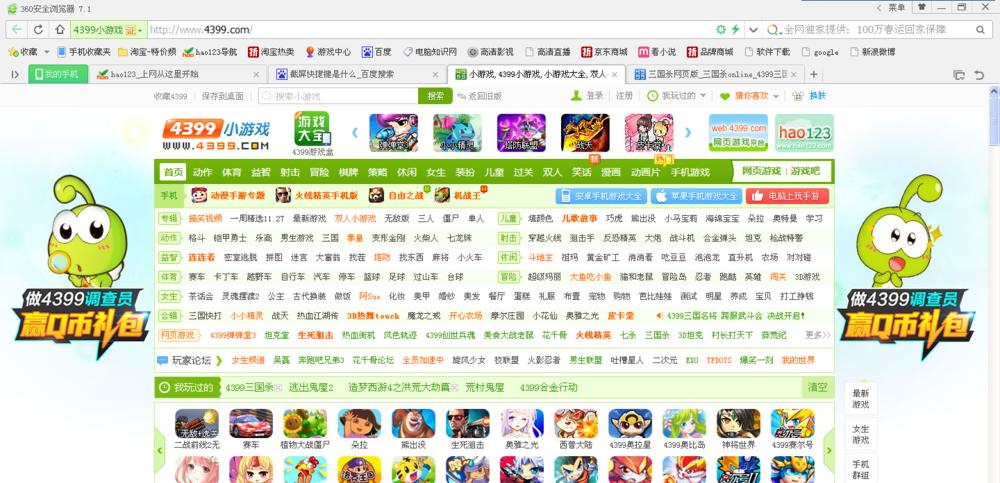
Task: Open the browser home page icon
Action: point(59,29)
